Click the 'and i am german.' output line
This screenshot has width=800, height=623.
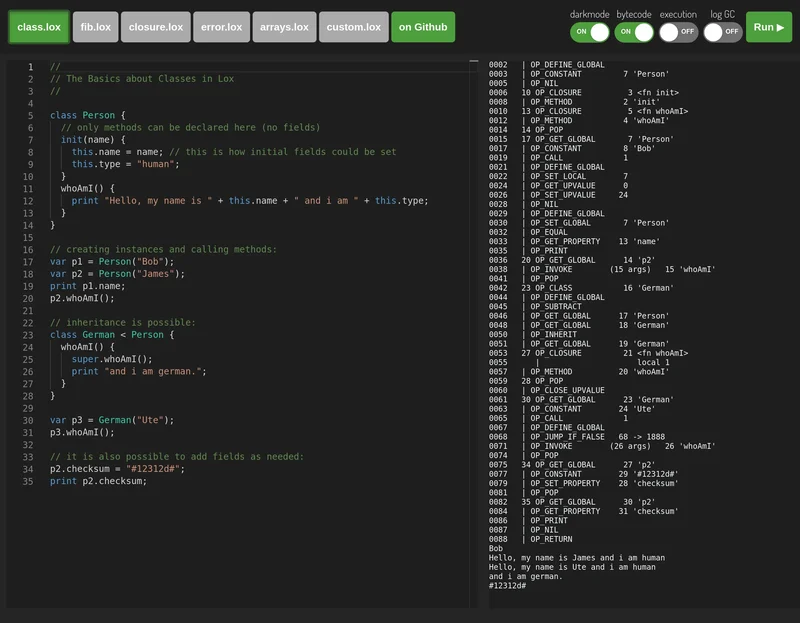point(526,577)
